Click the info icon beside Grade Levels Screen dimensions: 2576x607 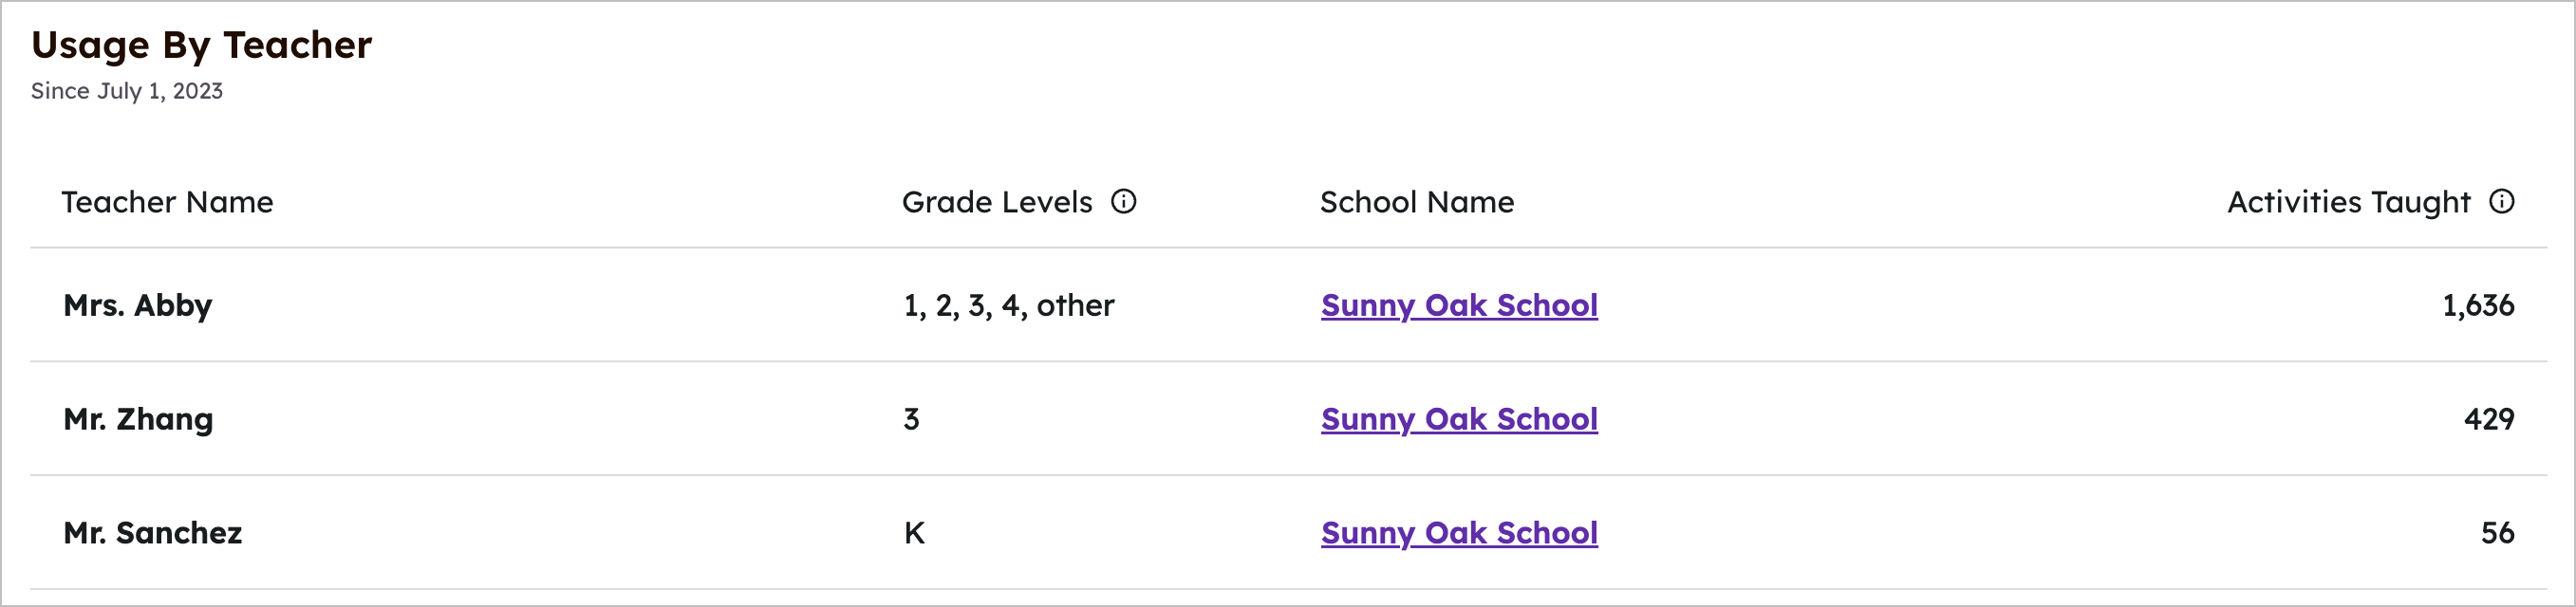coord(1124,202)
